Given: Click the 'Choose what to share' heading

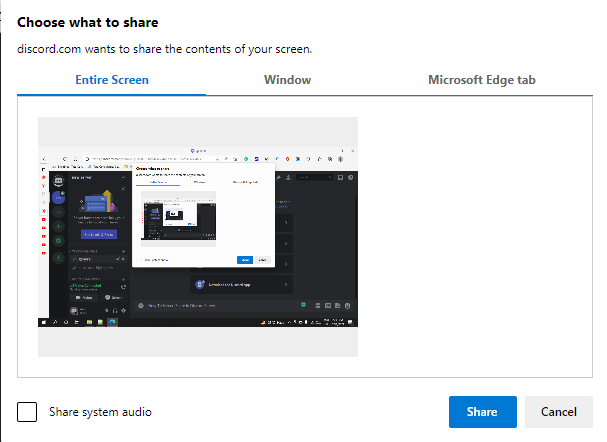Looking at the screenshot, I should coord(88,22).
